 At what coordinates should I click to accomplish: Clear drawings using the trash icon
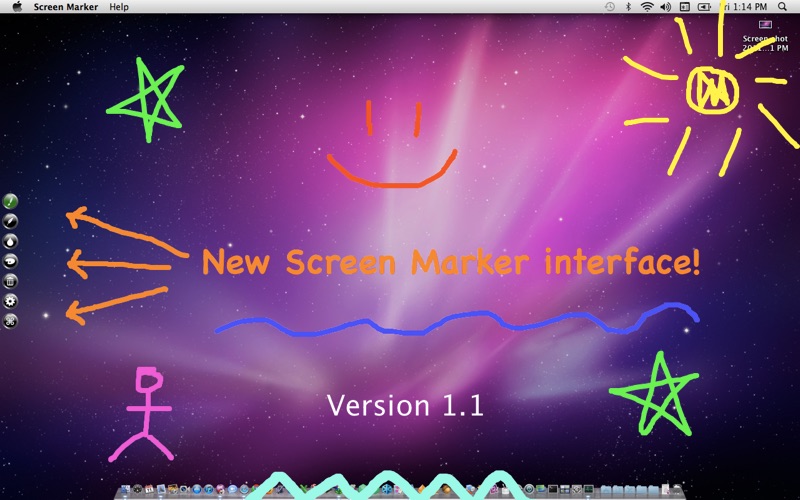click(11, 281)
